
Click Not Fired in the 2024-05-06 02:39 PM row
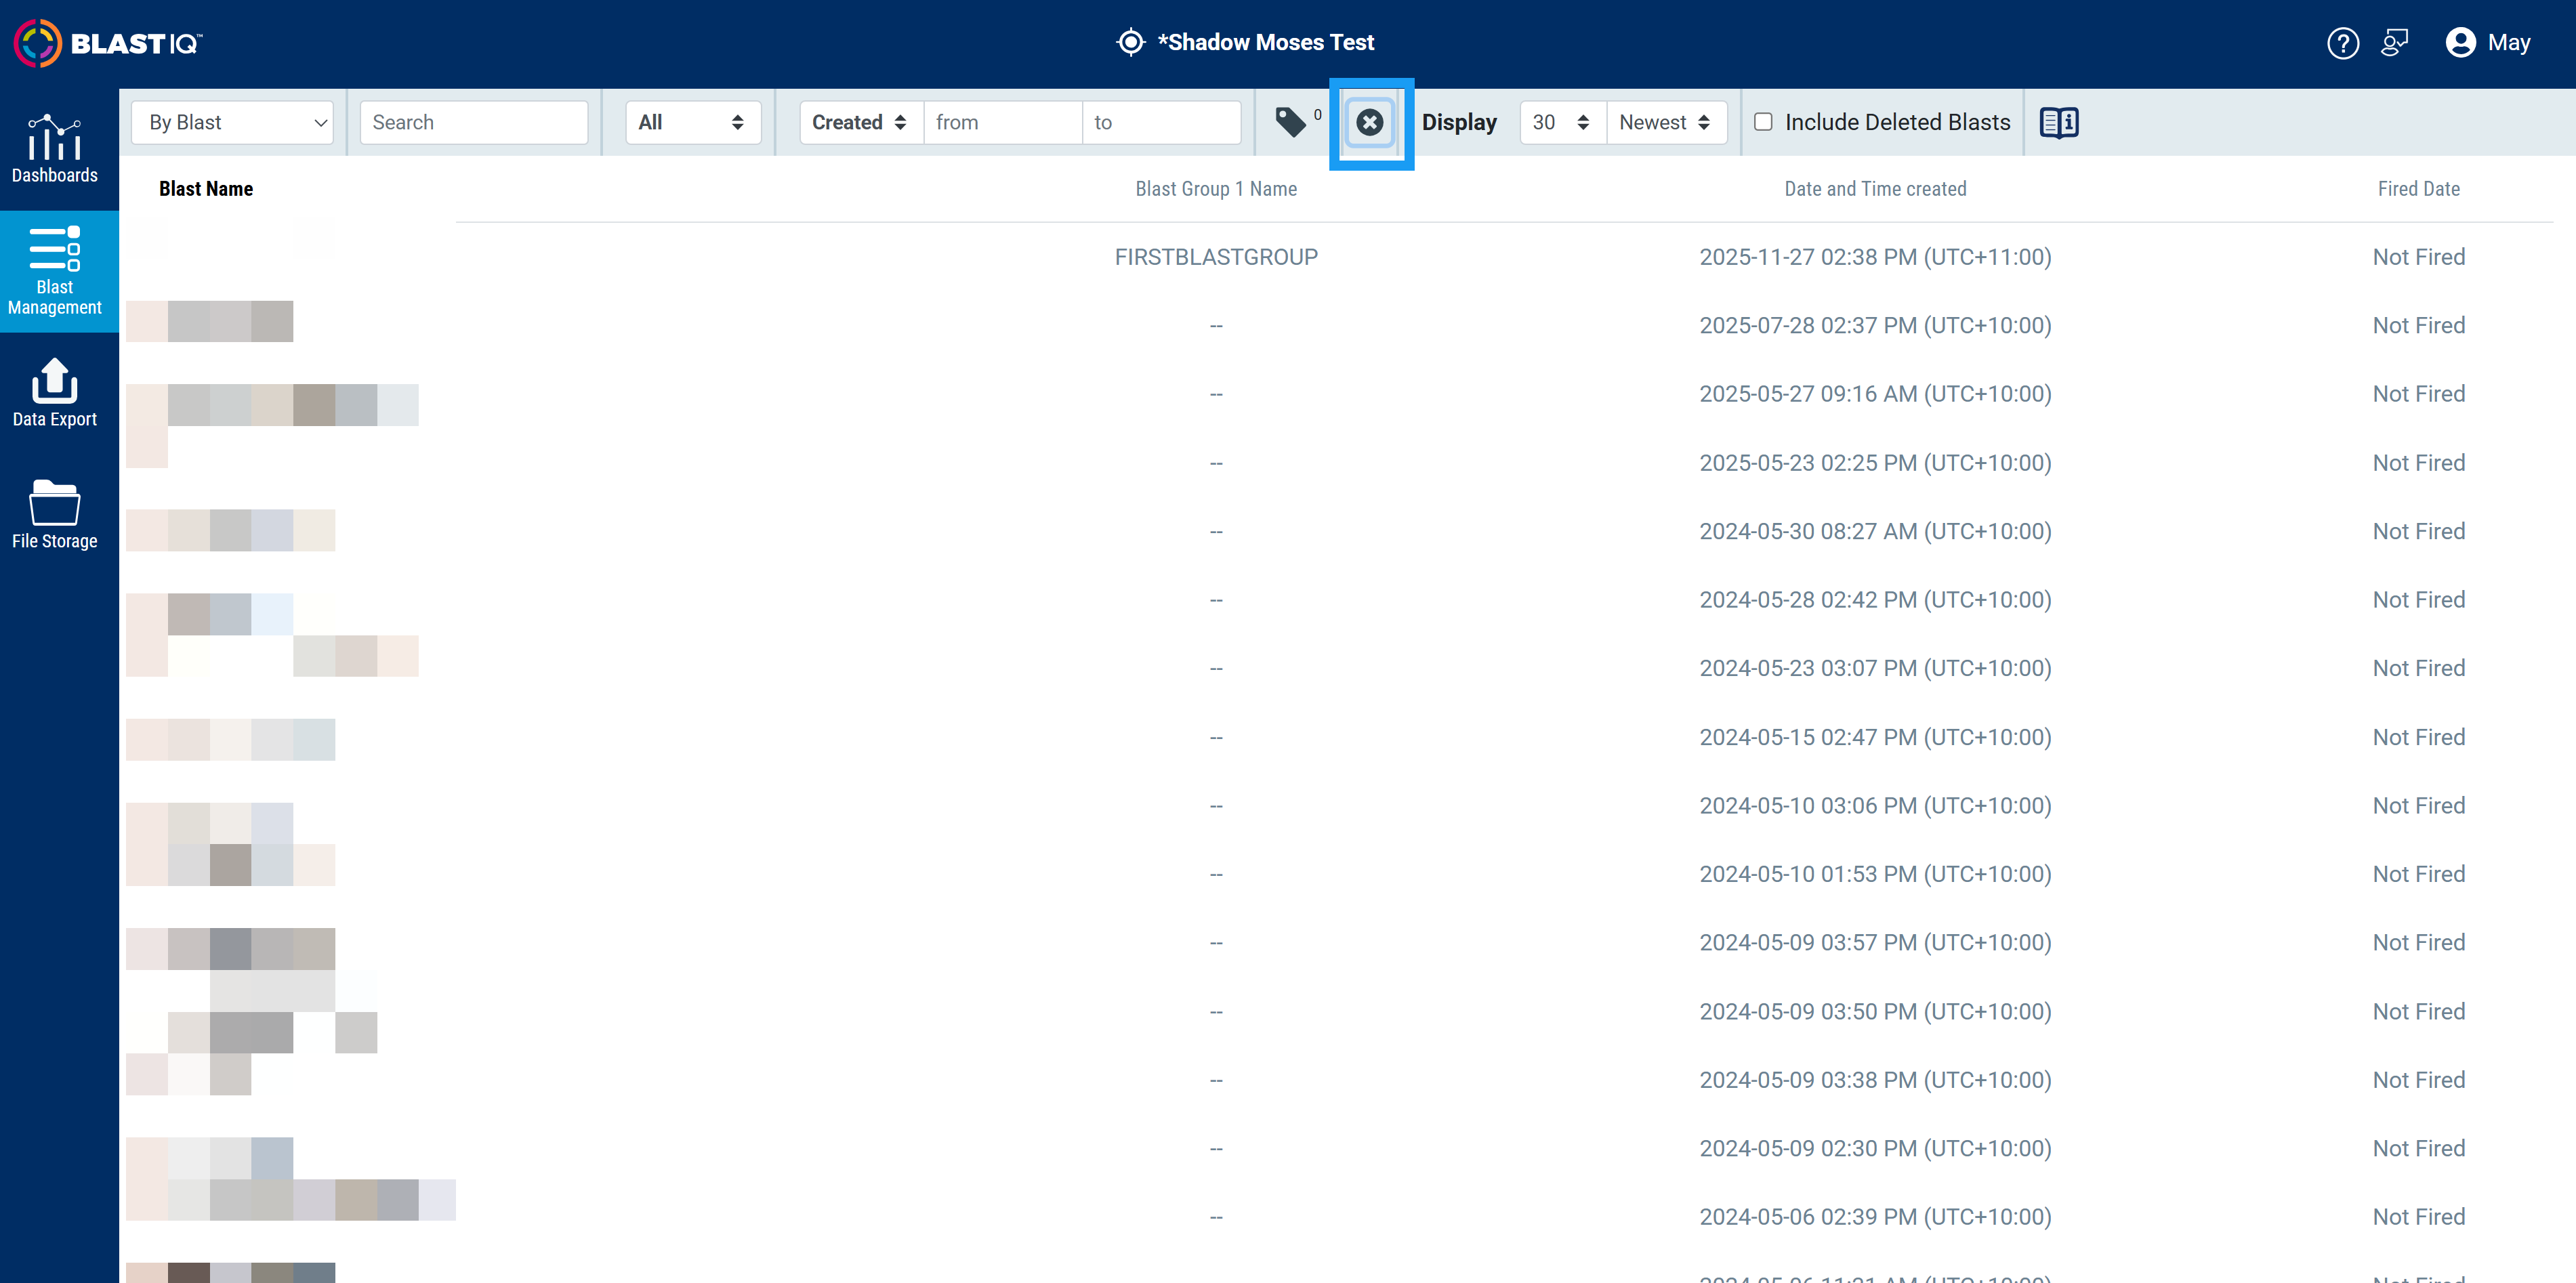coord(2418,1217)
